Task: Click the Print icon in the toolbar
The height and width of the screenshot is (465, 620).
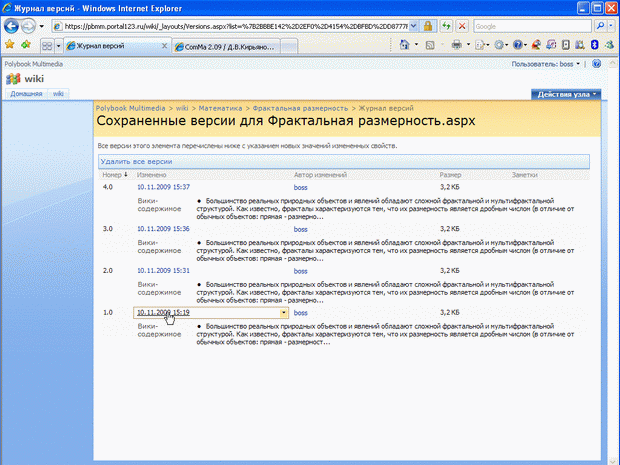Action: coord(456,45)
